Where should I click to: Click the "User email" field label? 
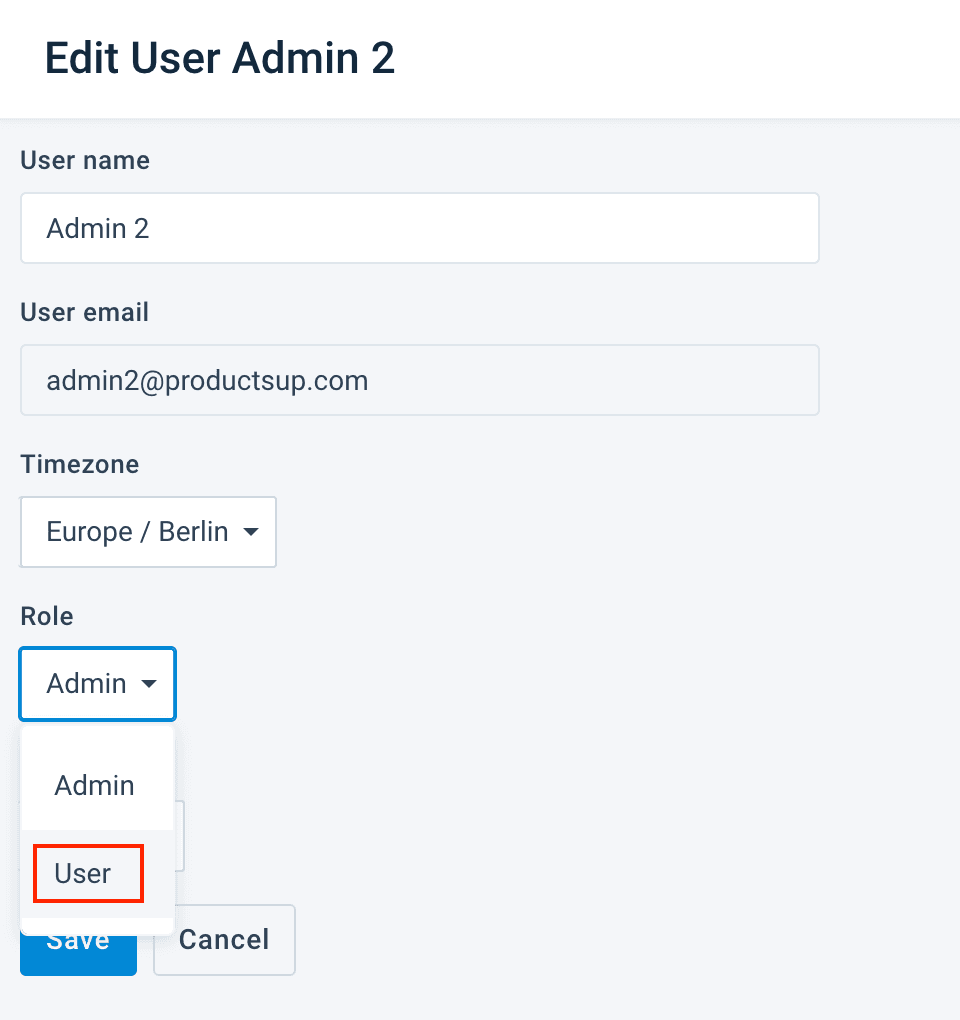click(x=85, y=312)
